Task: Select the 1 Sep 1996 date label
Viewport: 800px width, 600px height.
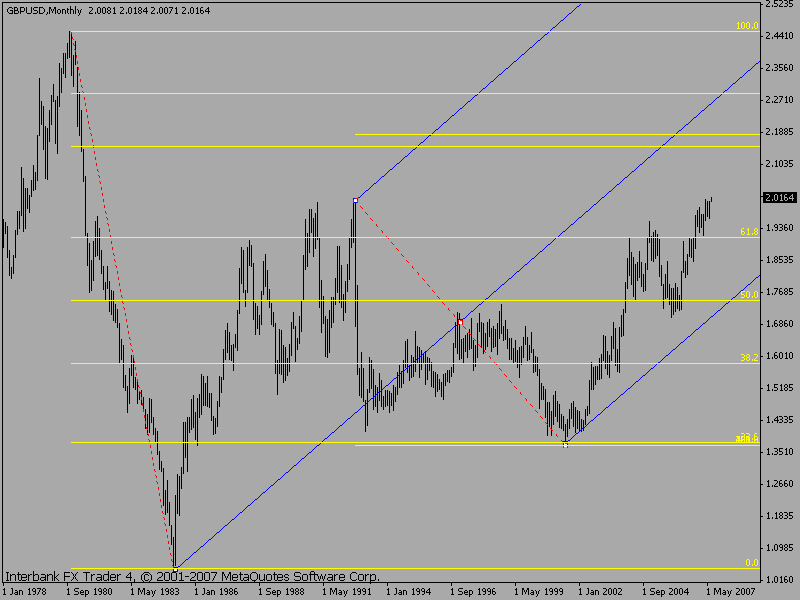Action: (x=473, y=591)
